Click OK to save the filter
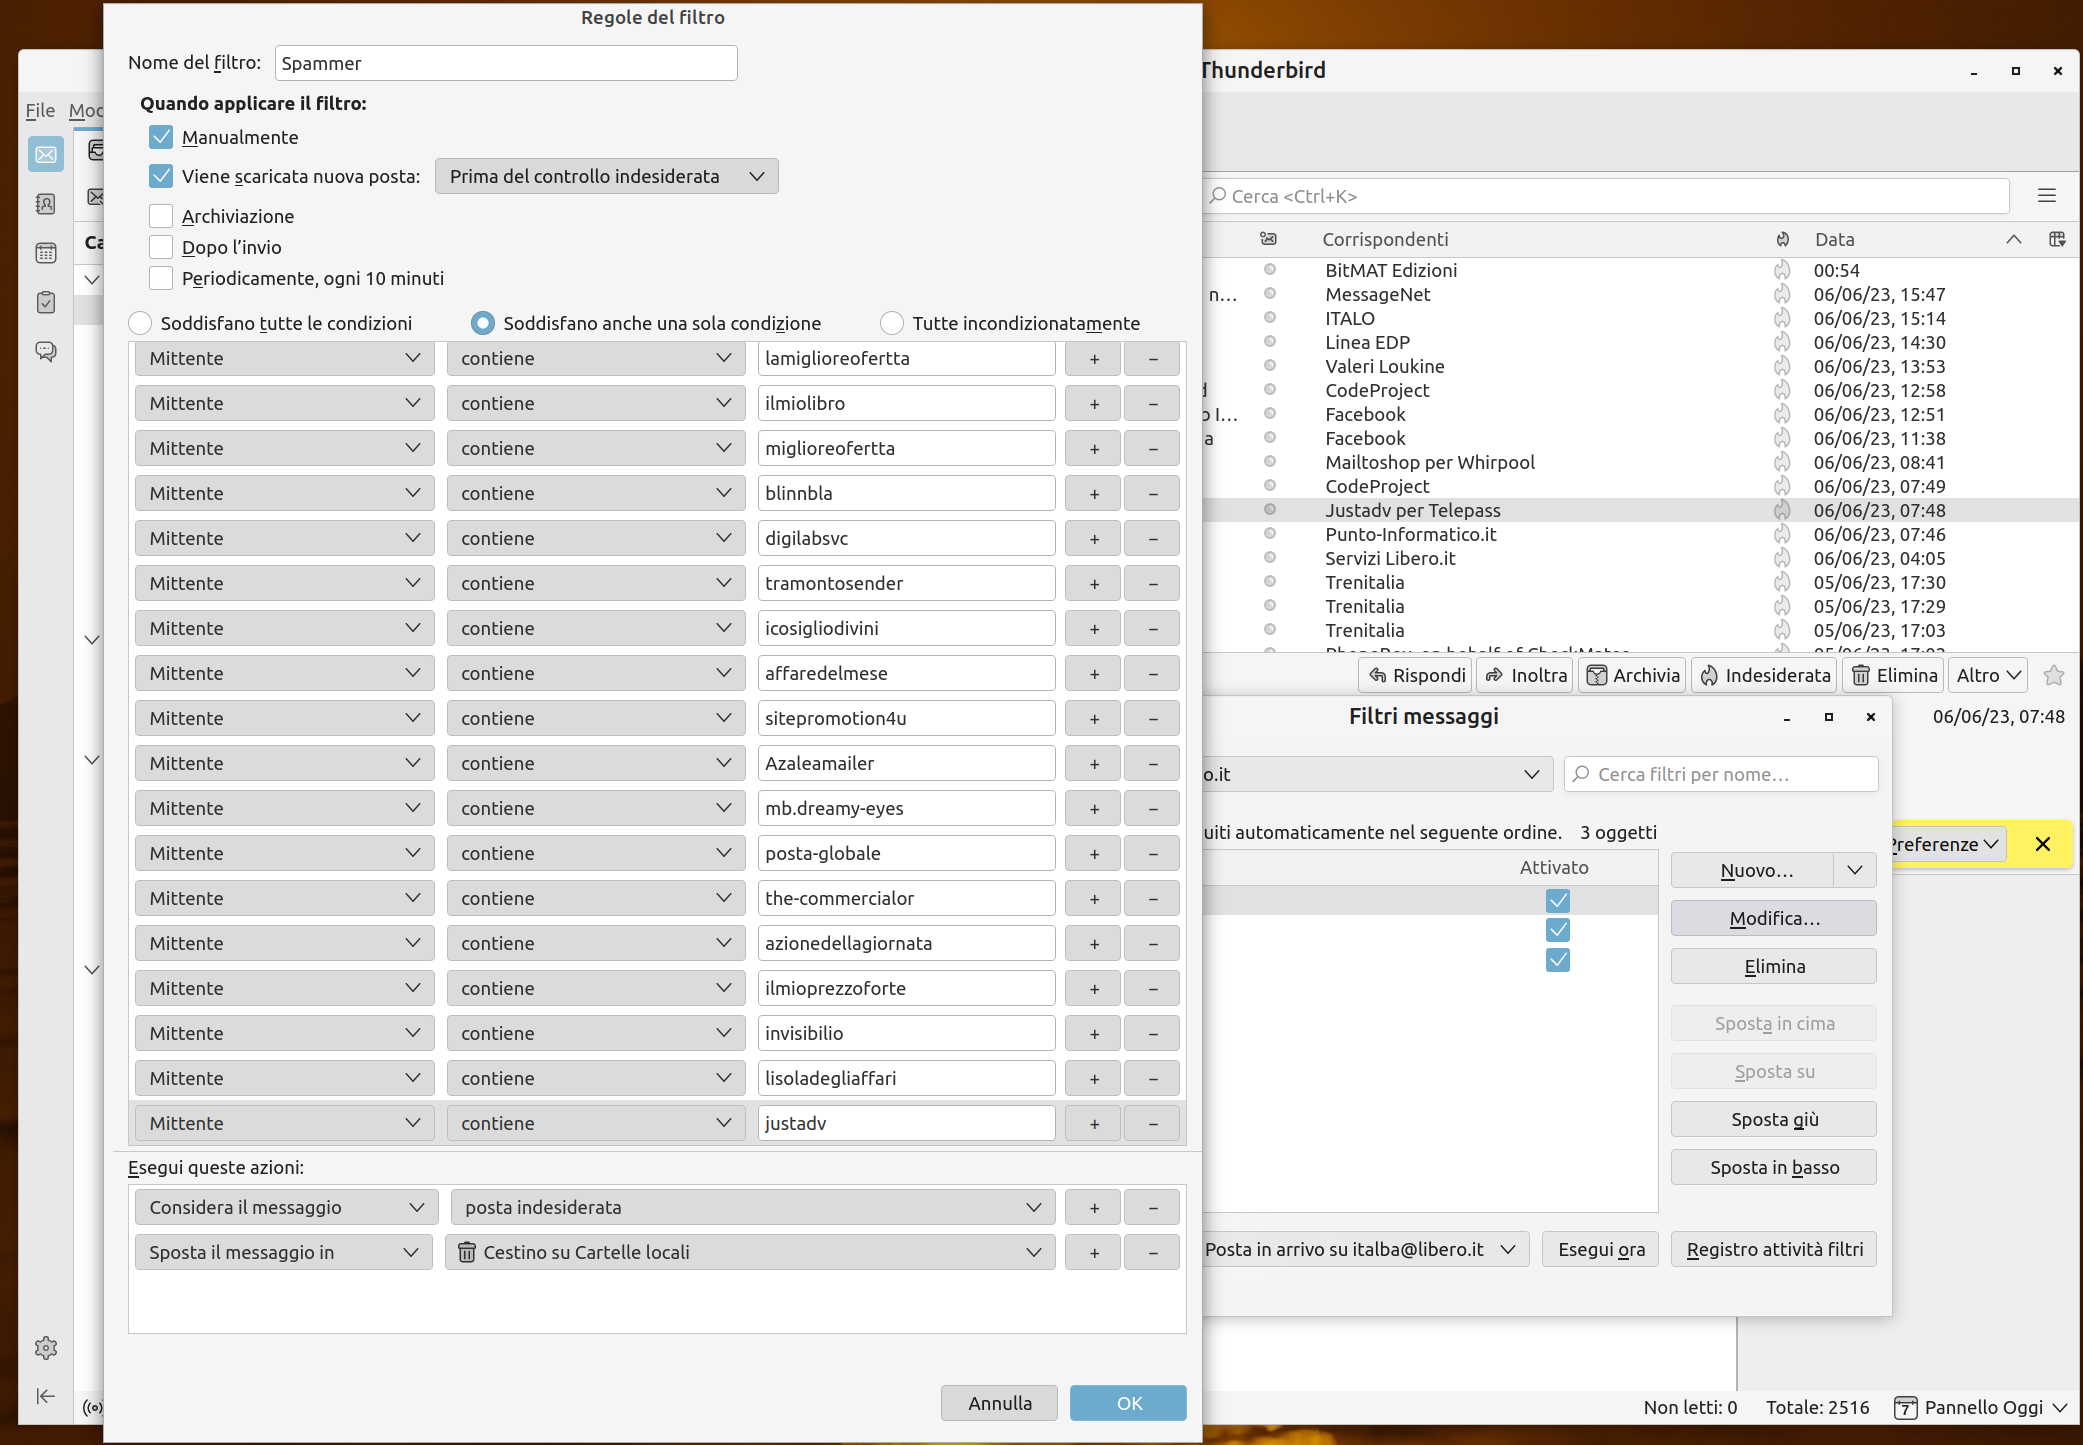 [1128, 1403]
